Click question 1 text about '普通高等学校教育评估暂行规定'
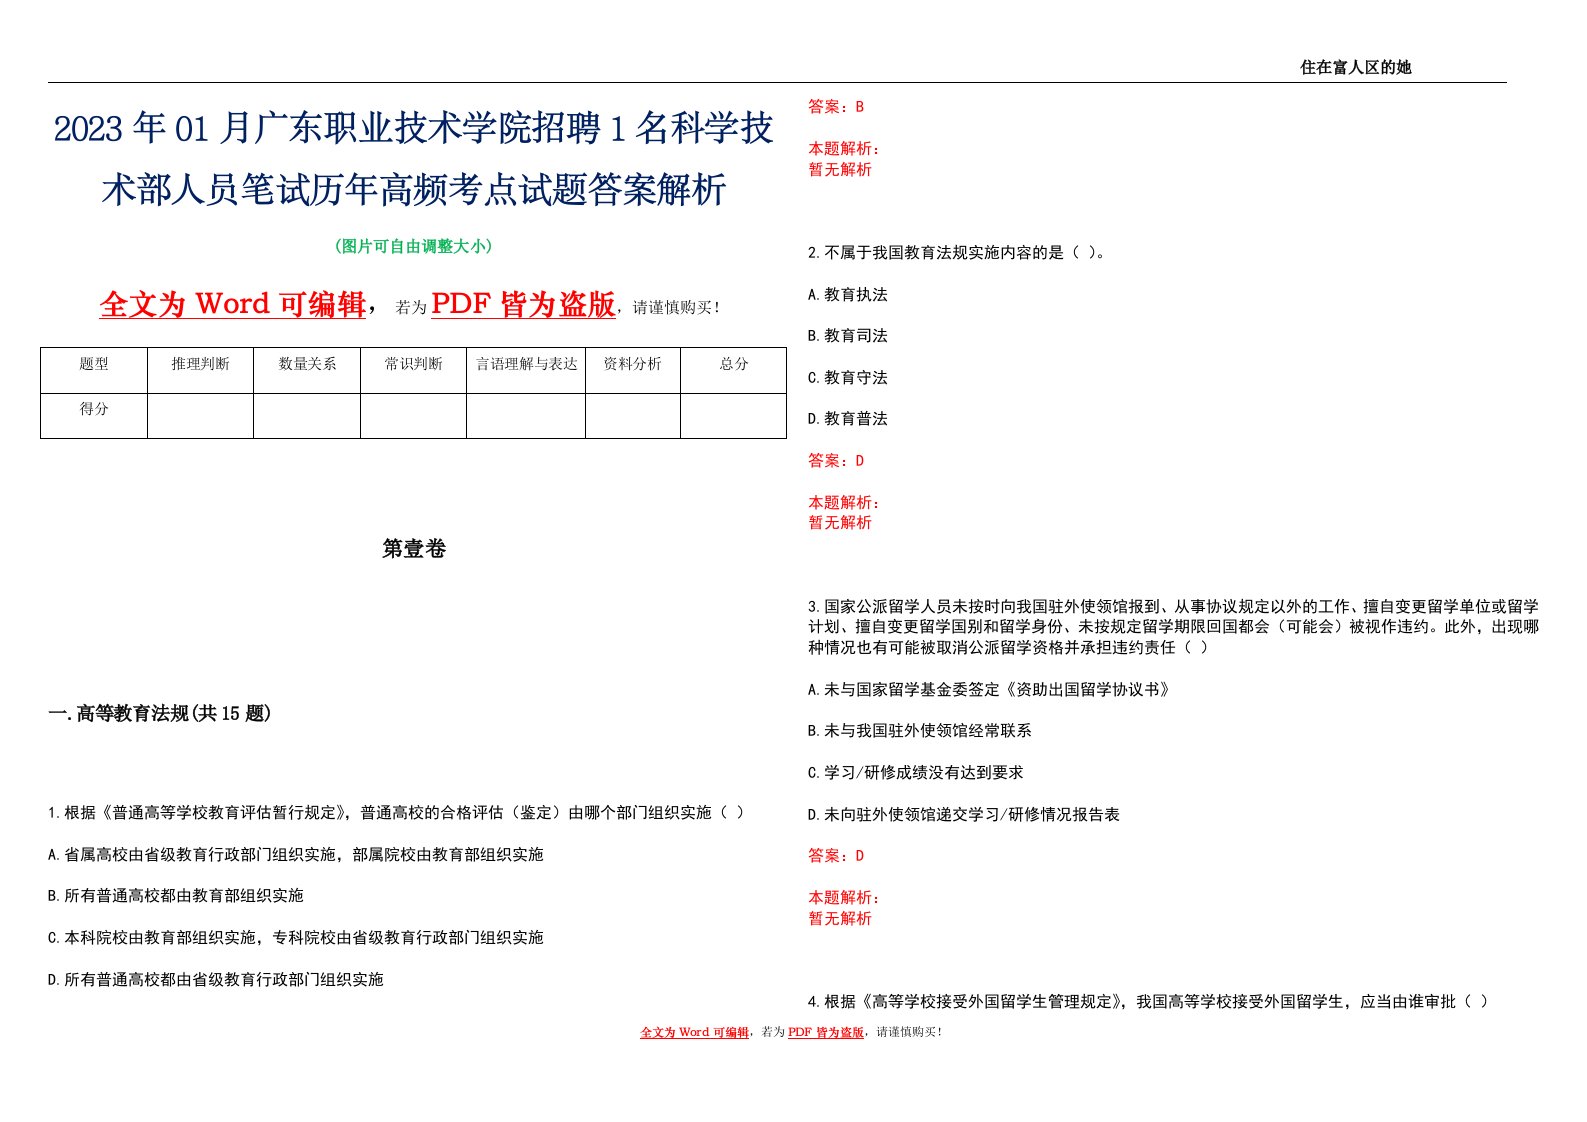 click(396, 813)
